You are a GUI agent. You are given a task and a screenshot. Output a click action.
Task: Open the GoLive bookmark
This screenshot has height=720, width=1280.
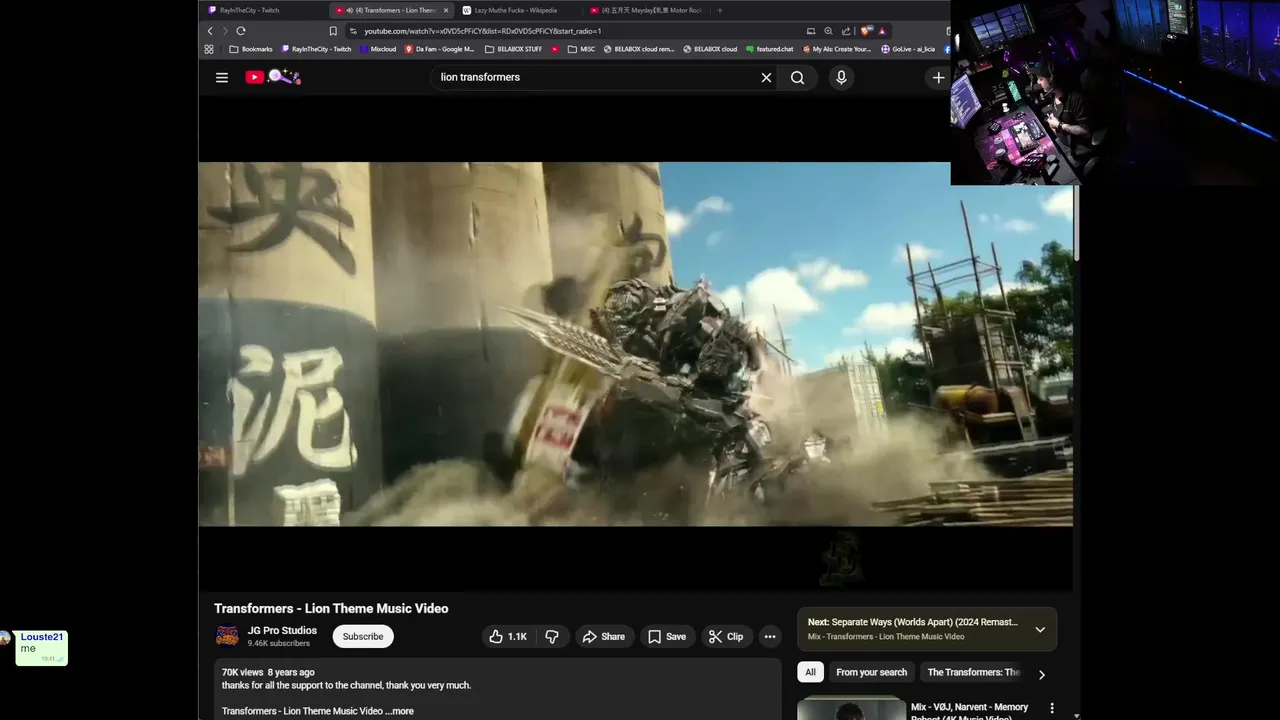coord(908,49)
